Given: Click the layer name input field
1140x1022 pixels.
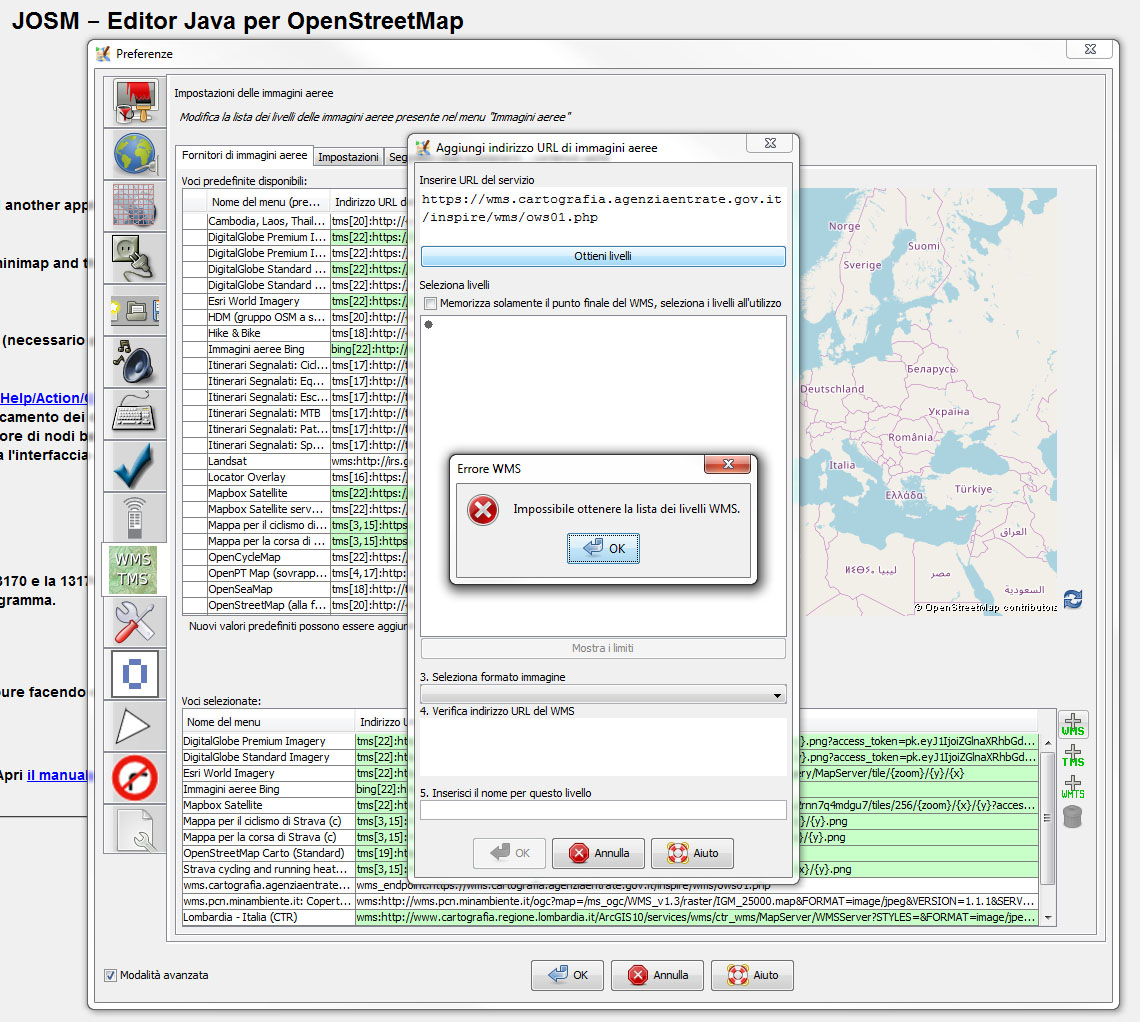Looking at the screenshot, I should (603, 810).
